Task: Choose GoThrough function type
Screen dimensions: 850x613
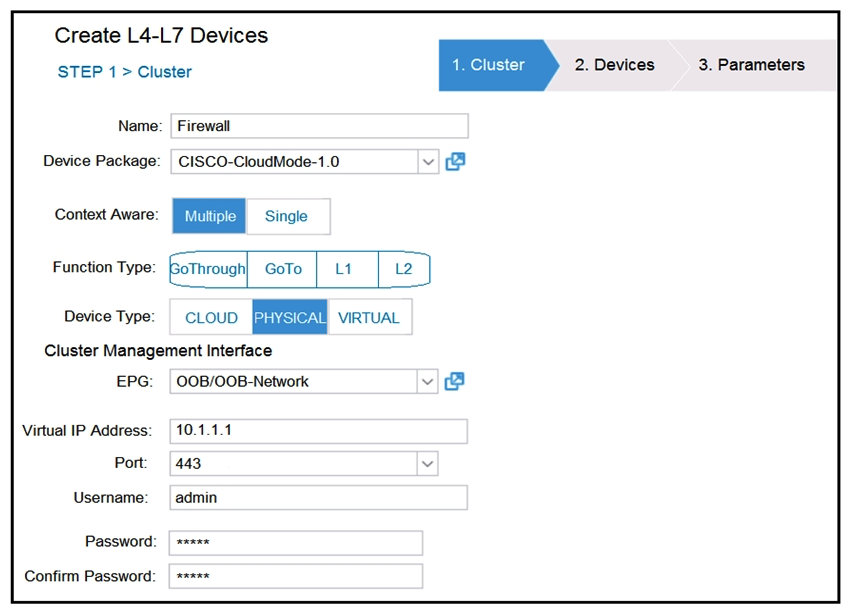Action: tap(208, 269)
